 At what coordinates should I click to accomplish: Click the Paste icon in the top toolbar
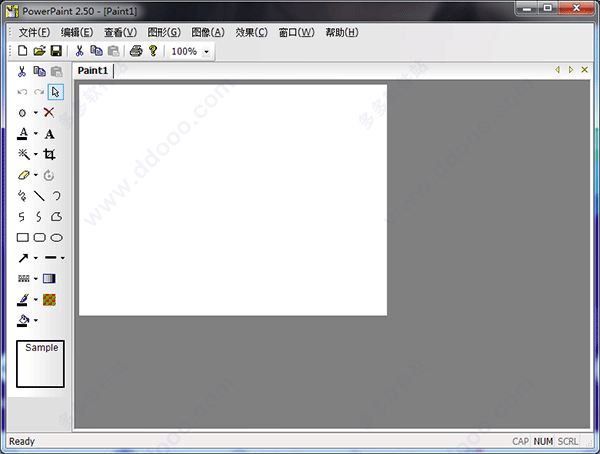point(113,51)
